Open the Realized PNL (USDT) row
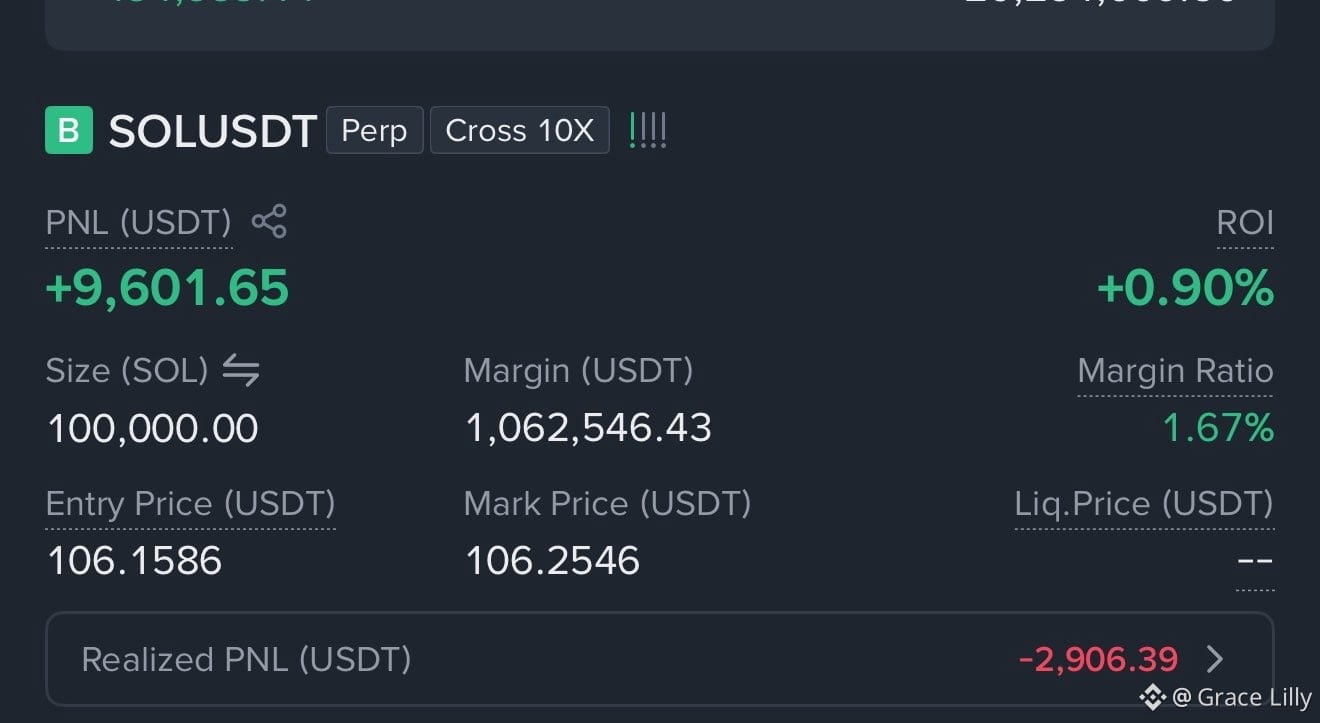The height and width of the screenshot is (723, 1320). [x=660, y=660]
